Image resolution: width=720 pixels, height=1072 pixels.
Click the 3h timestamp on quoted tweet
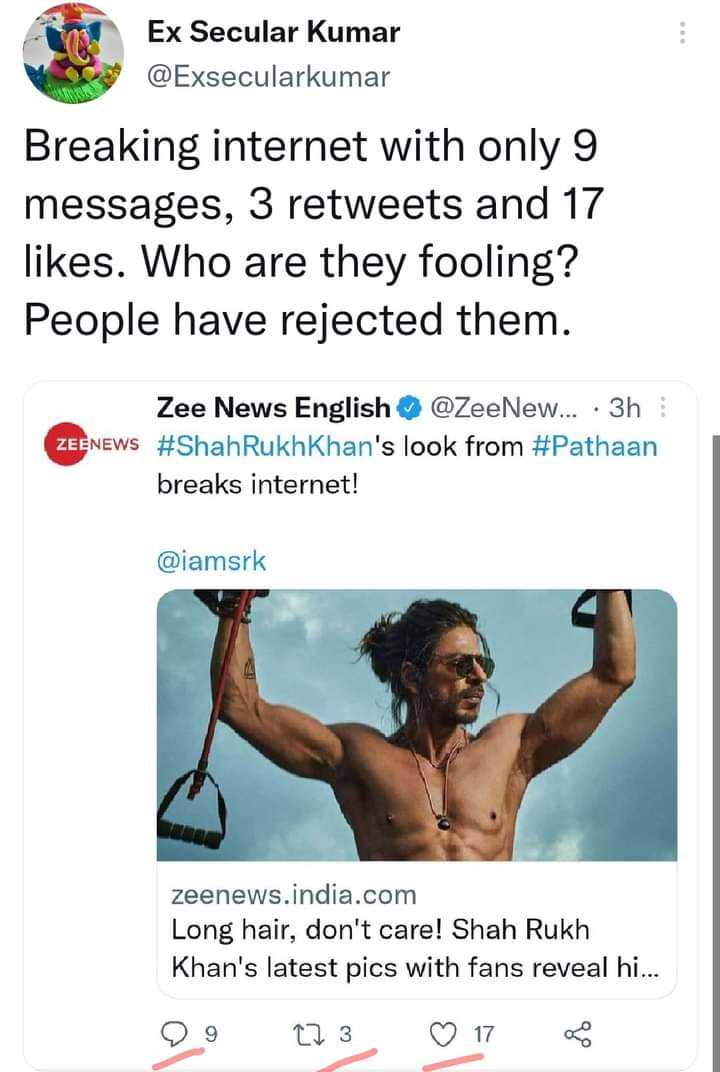[625, 408]
